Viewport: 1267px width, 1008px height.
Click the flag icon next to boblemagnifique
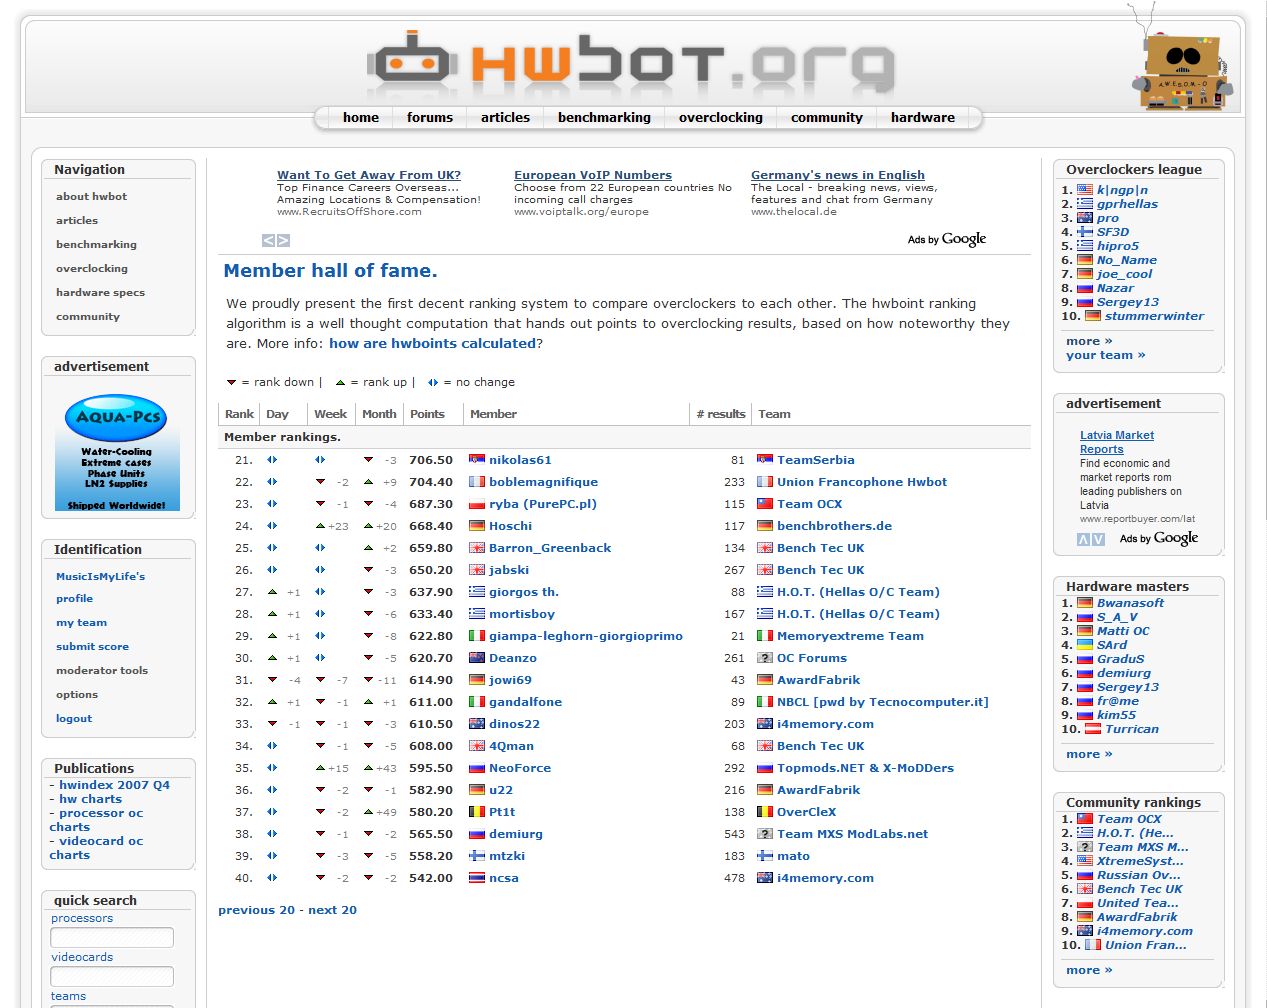coord(477,482)
